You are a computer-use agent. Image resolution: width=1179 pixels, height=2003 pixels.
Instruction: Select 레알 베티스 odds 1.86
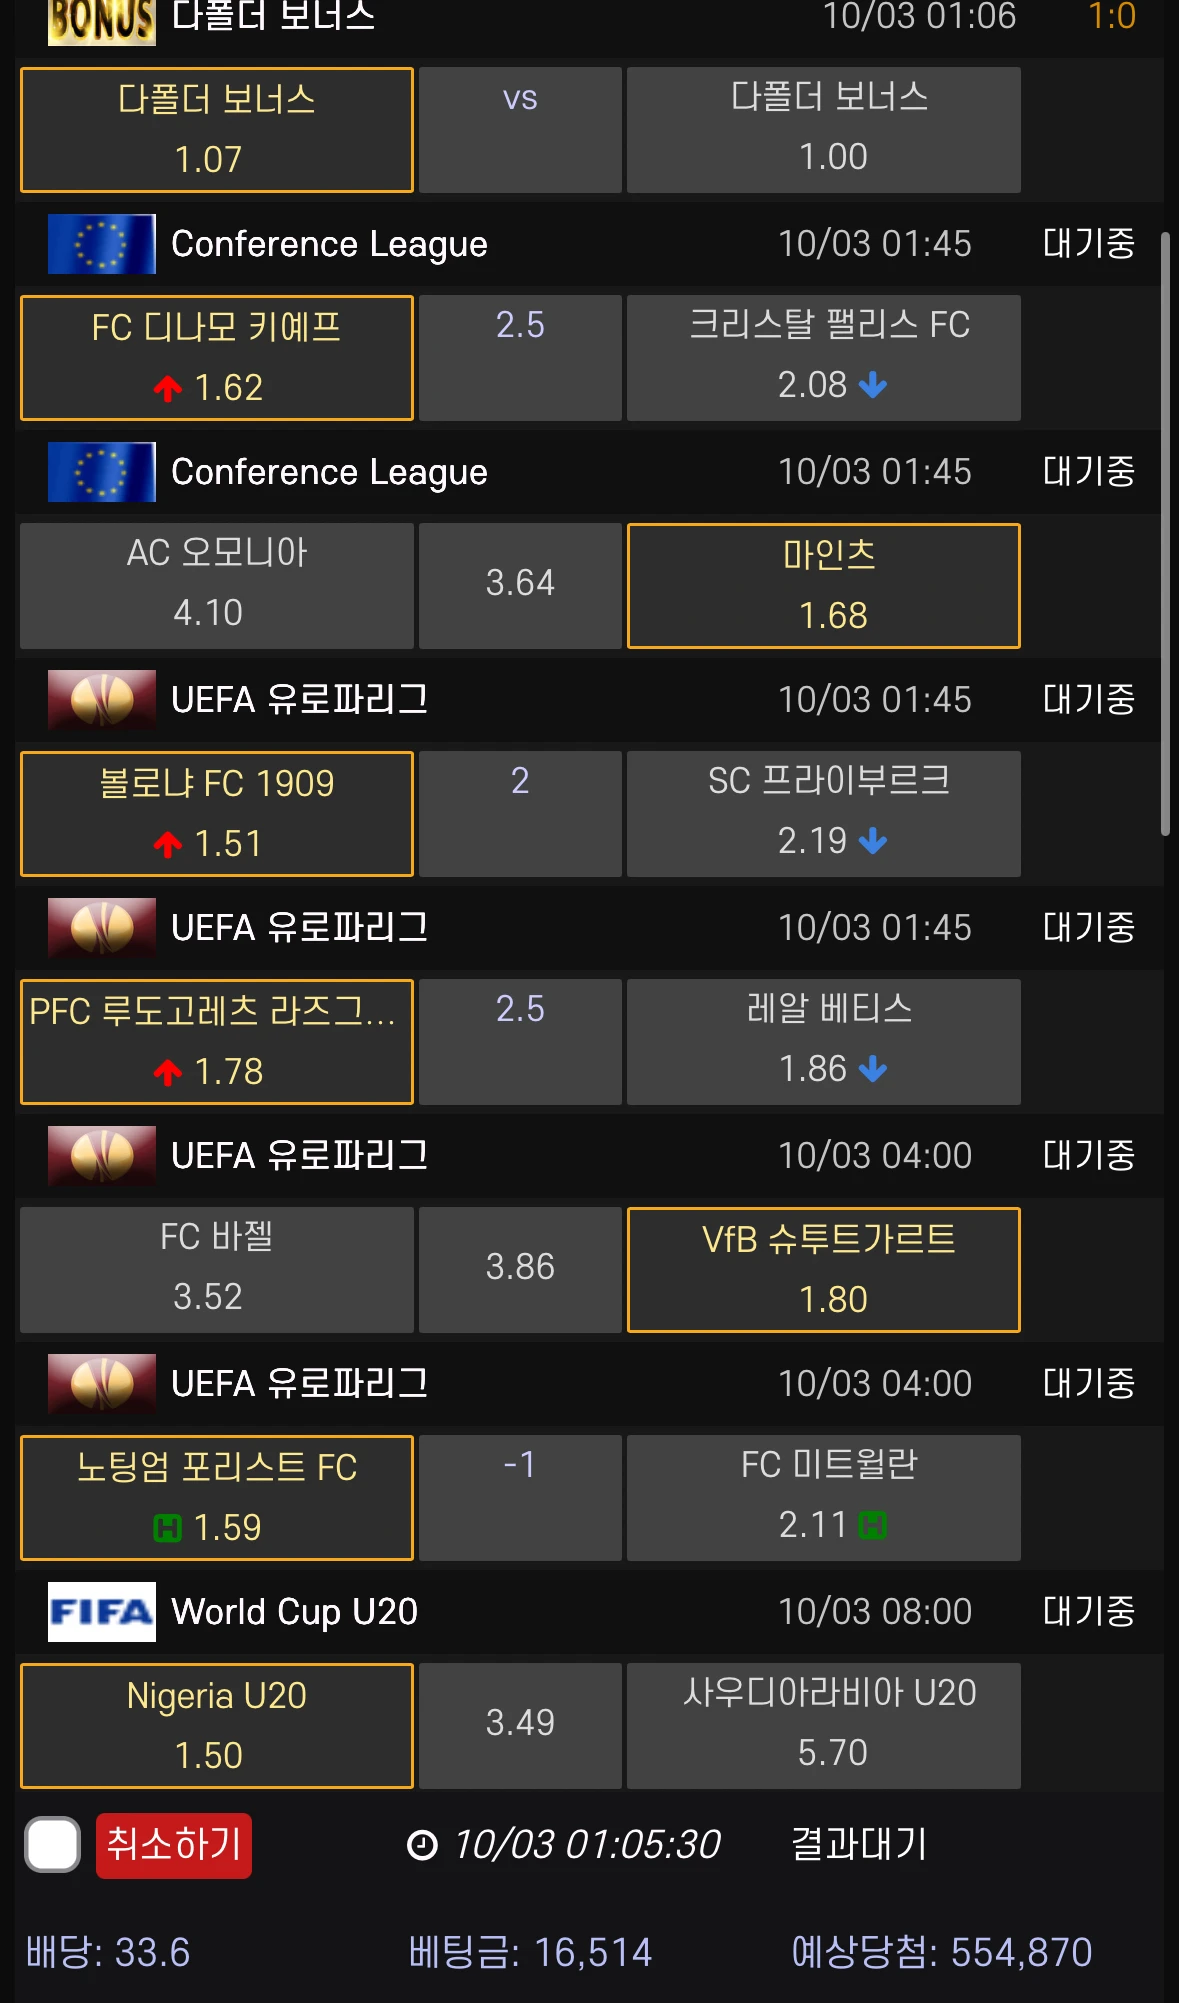pos(823,1041)
